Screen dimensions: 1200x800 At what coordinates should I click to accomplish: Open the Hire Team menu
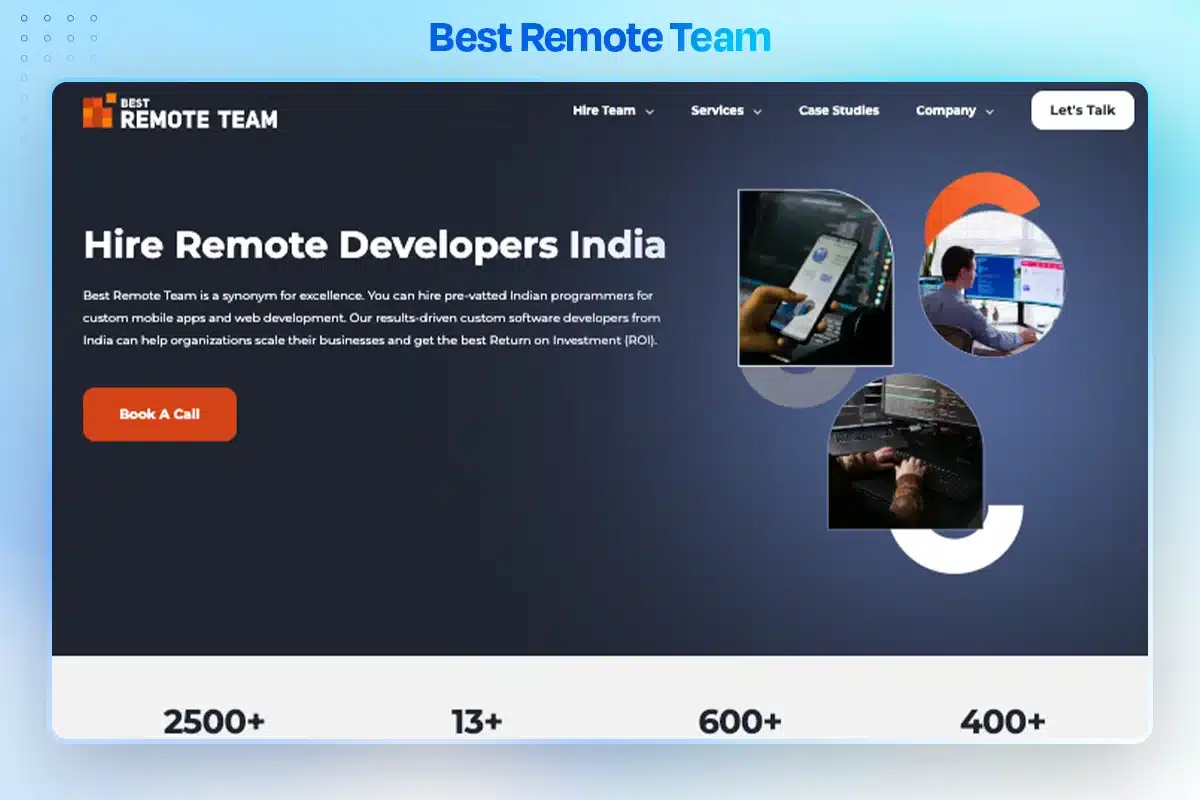click(604, 111)
